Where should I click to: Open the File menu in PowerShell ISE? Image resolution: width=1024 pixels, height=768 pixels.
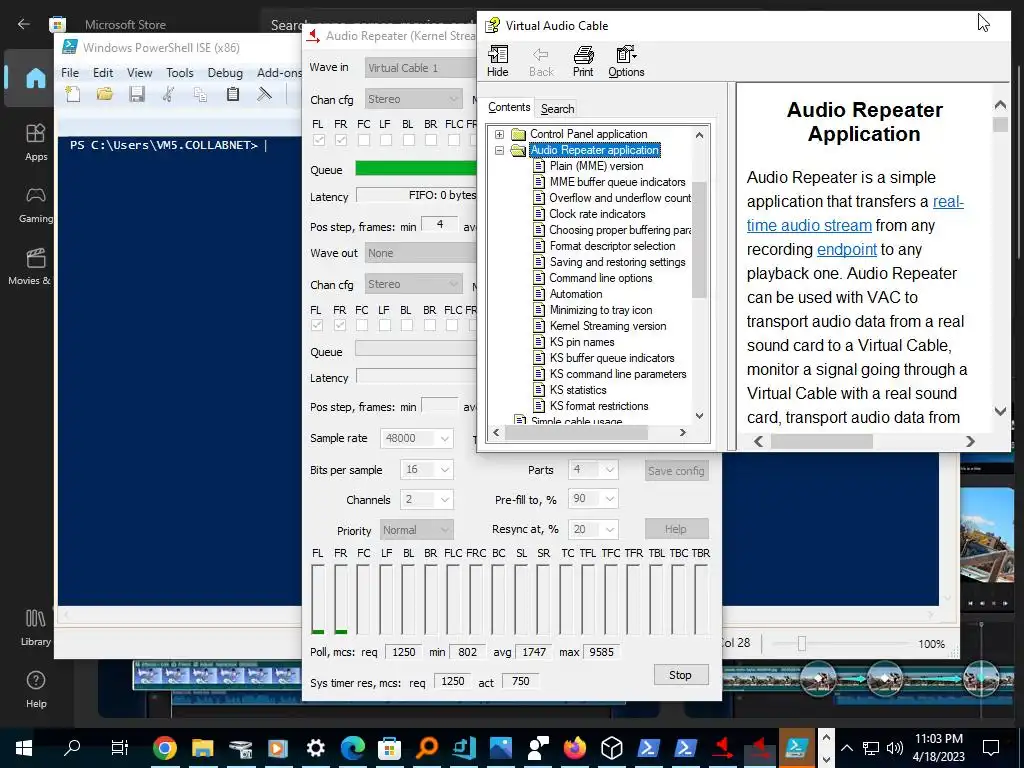(x=70, y=72)
